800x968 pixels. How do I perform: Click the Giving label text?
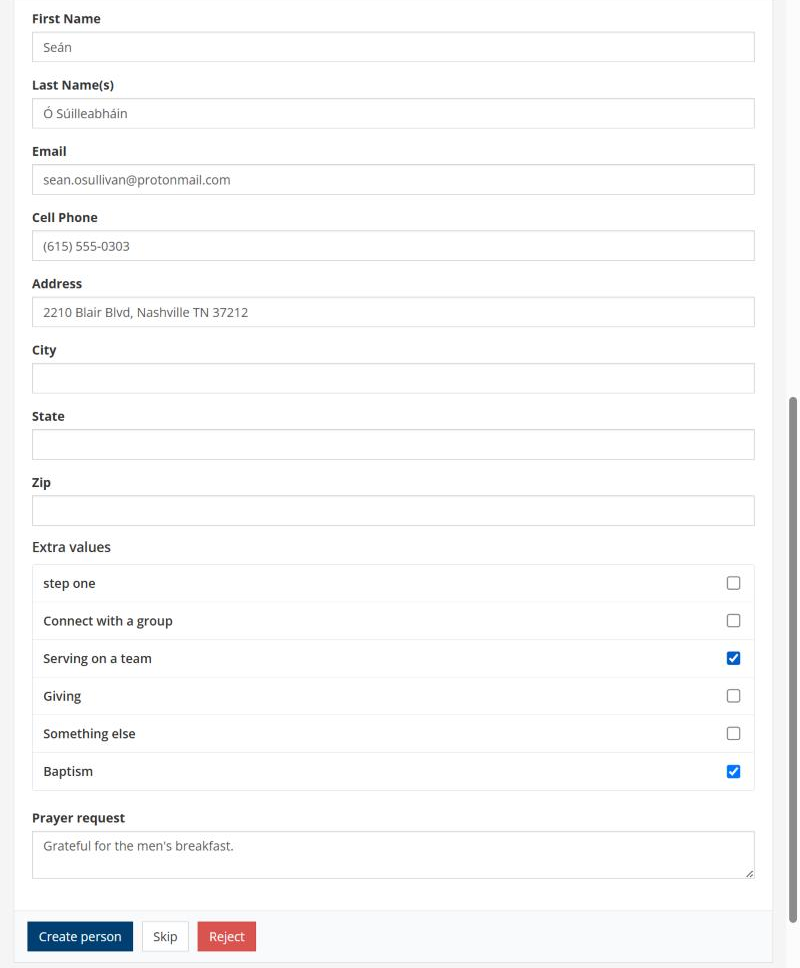point(62,696)
